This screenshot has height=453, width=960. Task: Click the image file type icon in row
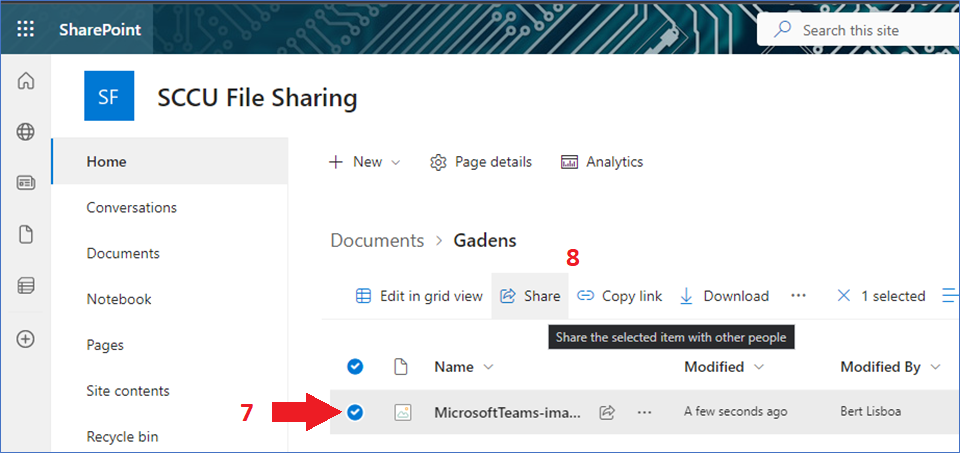402,413
